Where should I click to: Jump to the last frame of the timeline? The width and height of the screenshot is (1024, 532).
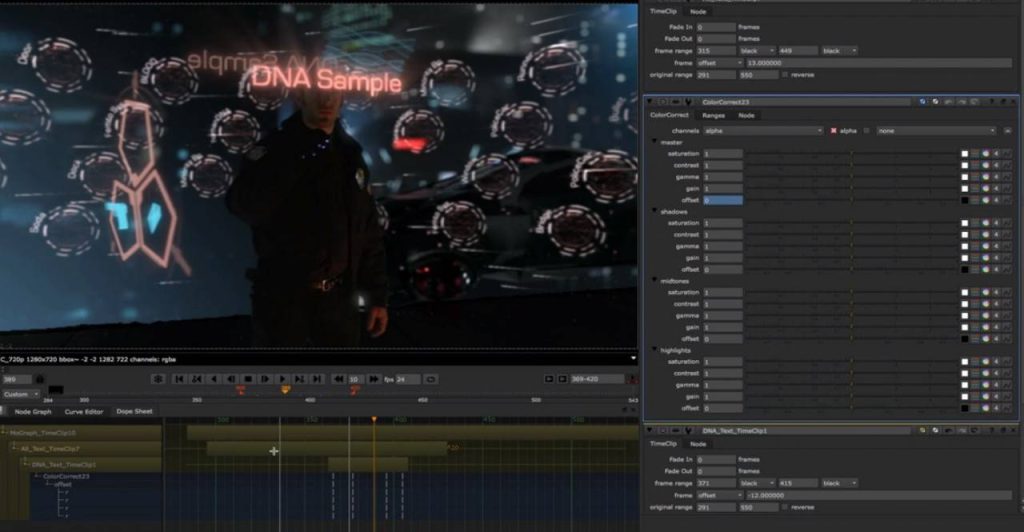[x=317, y=379]
